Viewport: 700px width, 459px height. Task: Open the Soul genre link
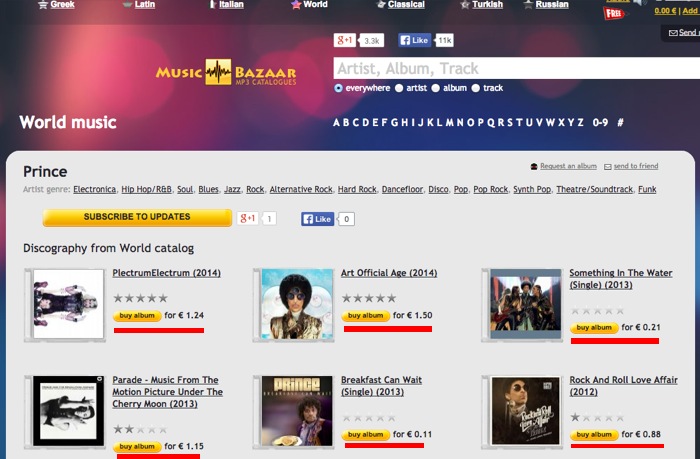[x=185, y=189]
